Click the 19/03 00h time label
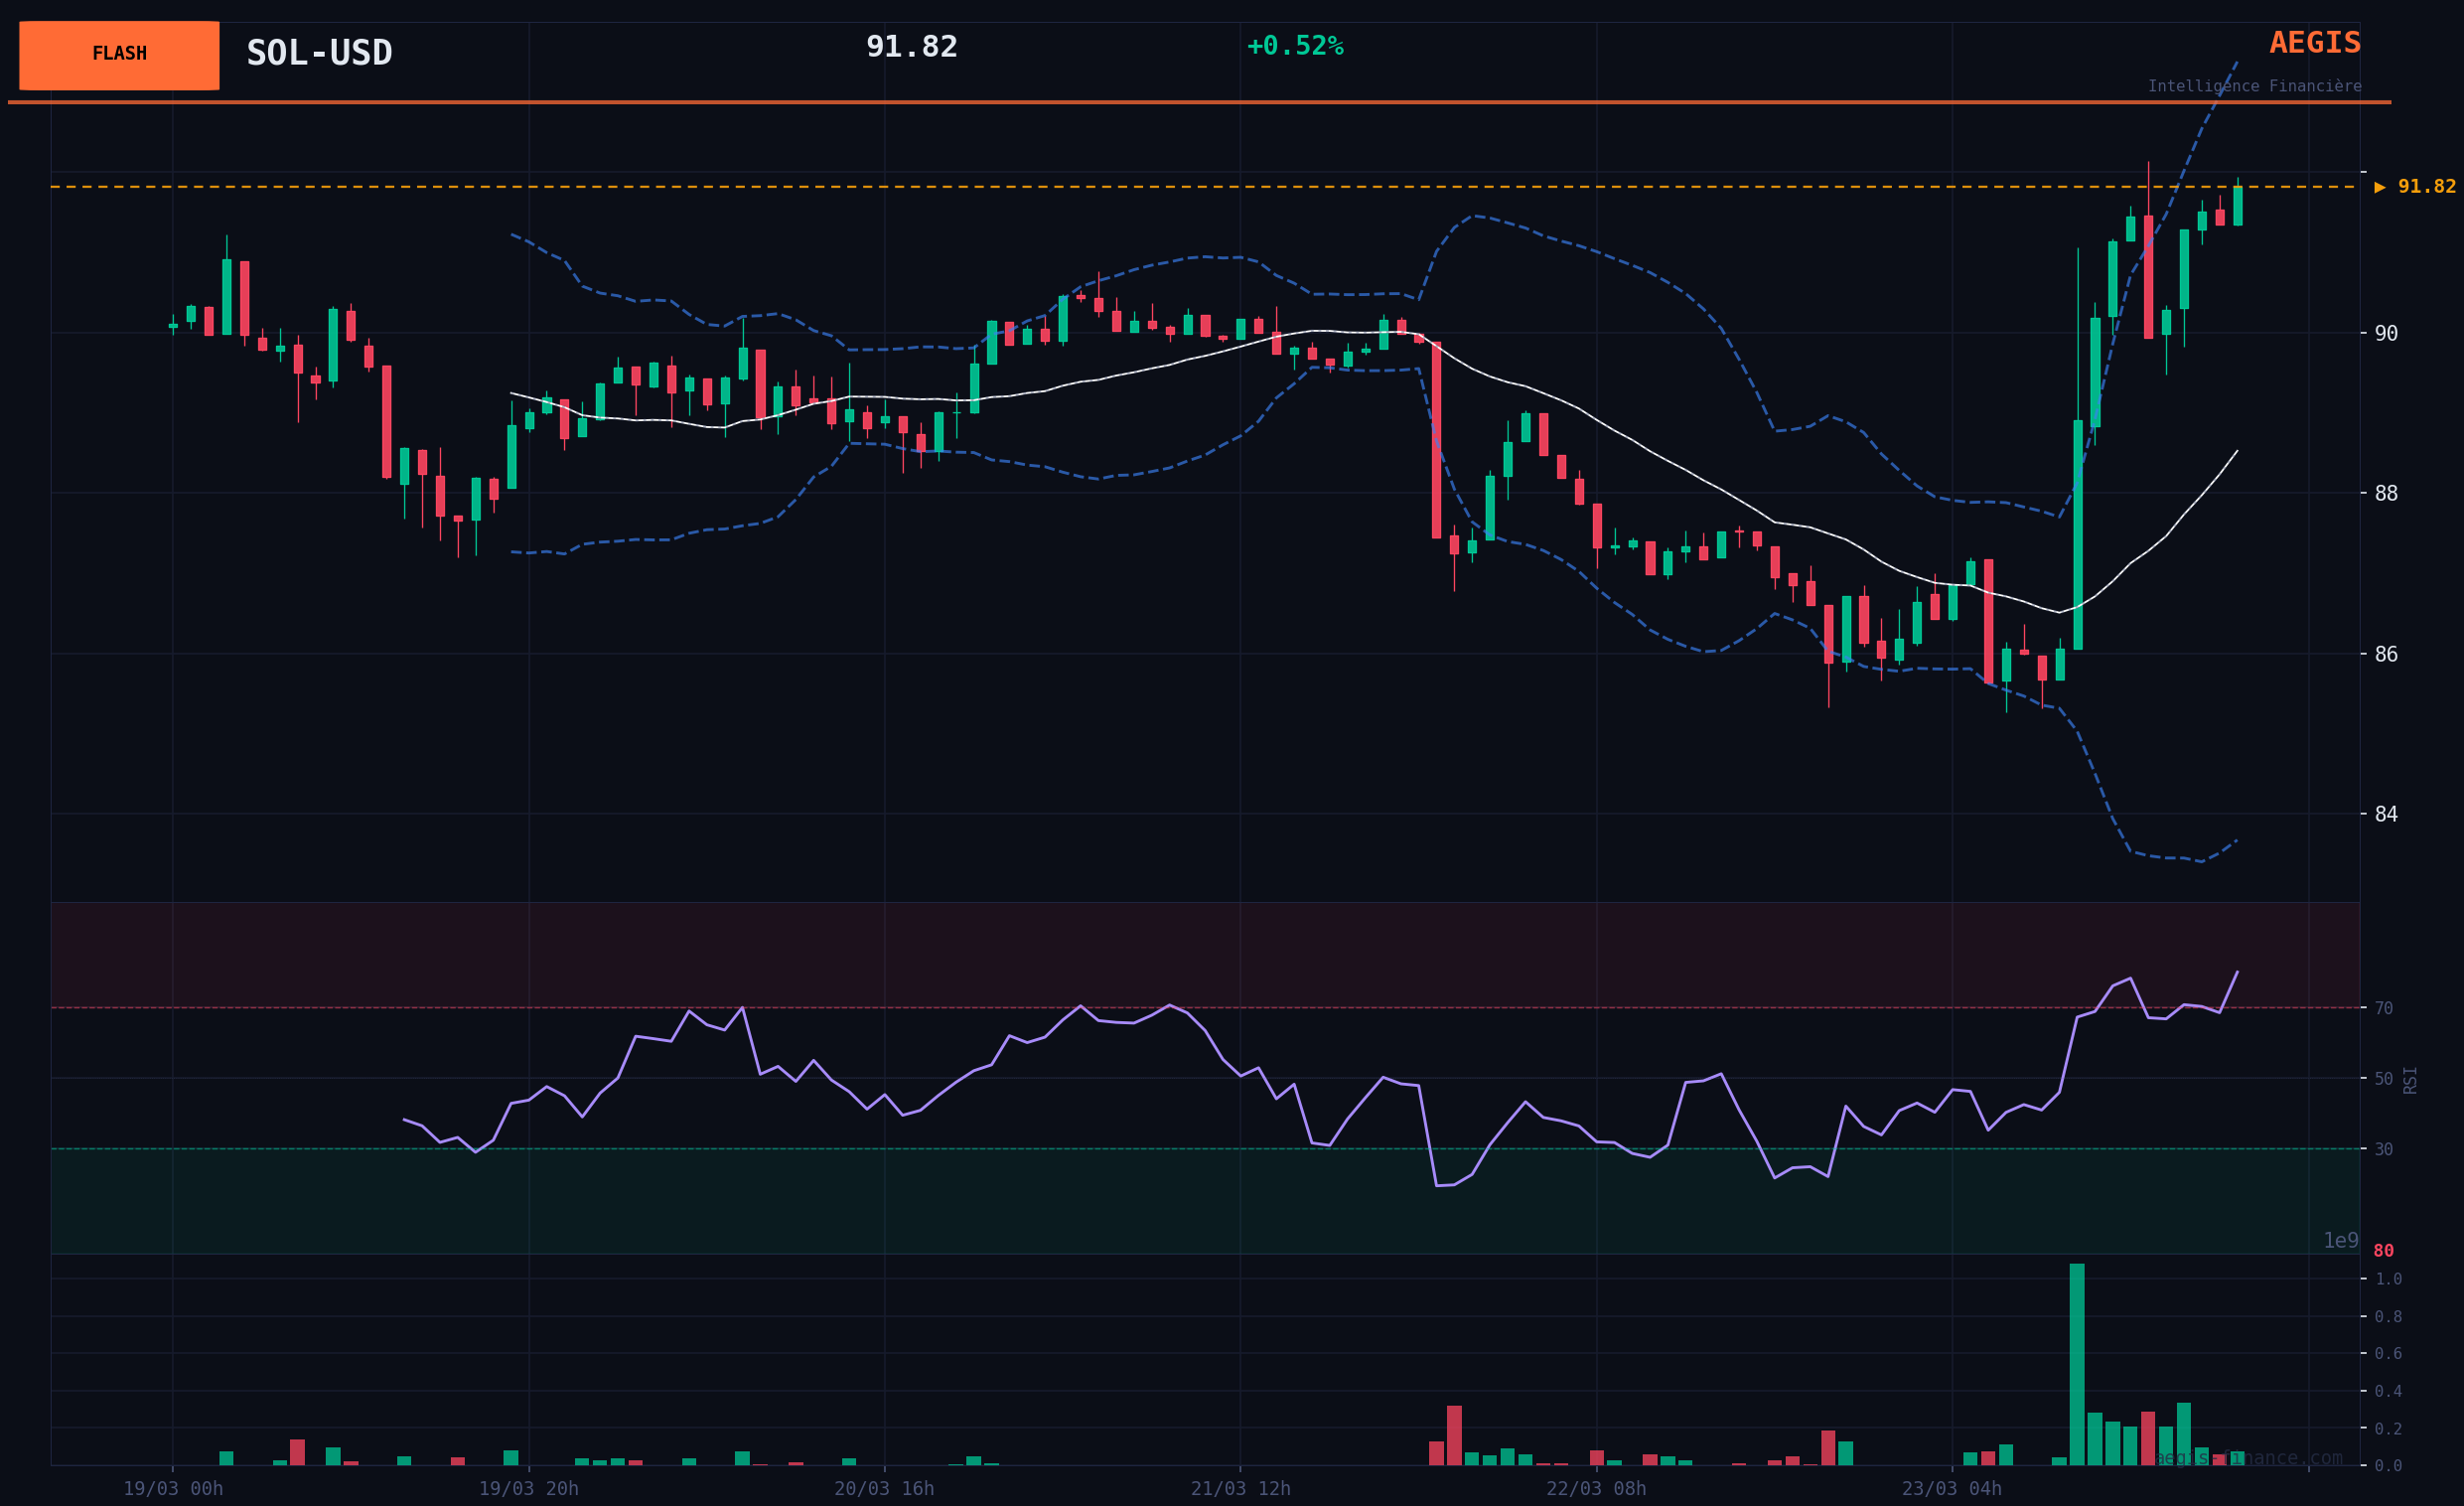This screenshot has width=2464, height=1506. coord(173,1489)
